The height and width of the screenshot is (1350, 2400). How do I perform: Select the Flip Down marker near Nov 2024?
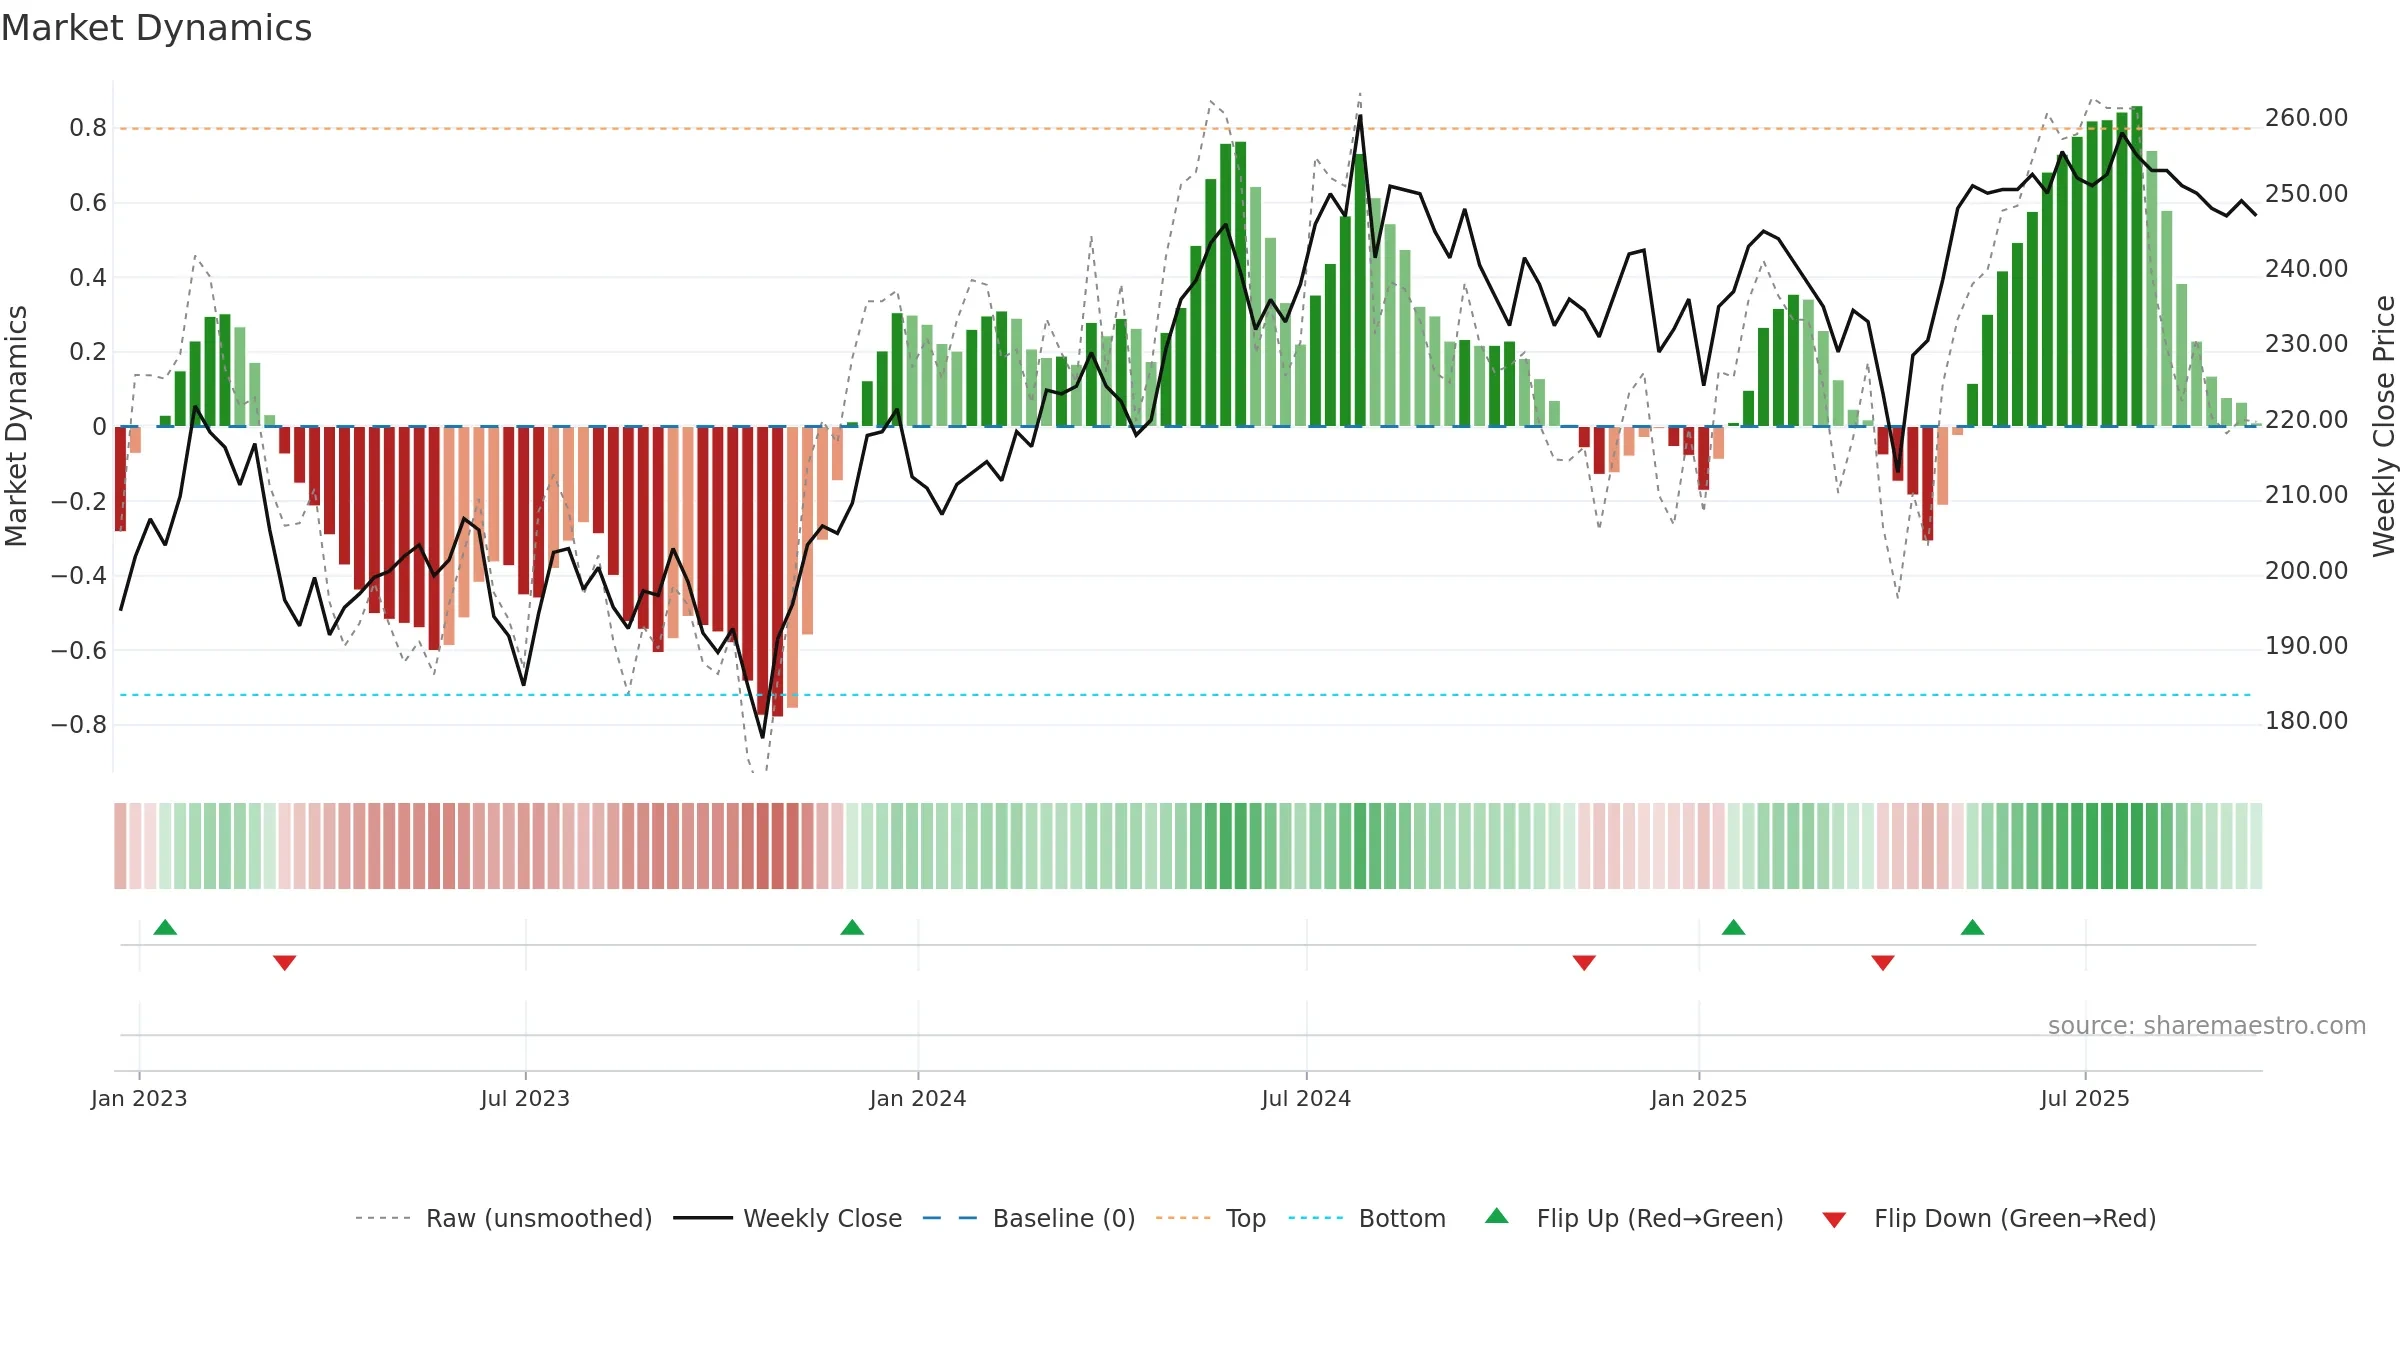pos(1584,962)
